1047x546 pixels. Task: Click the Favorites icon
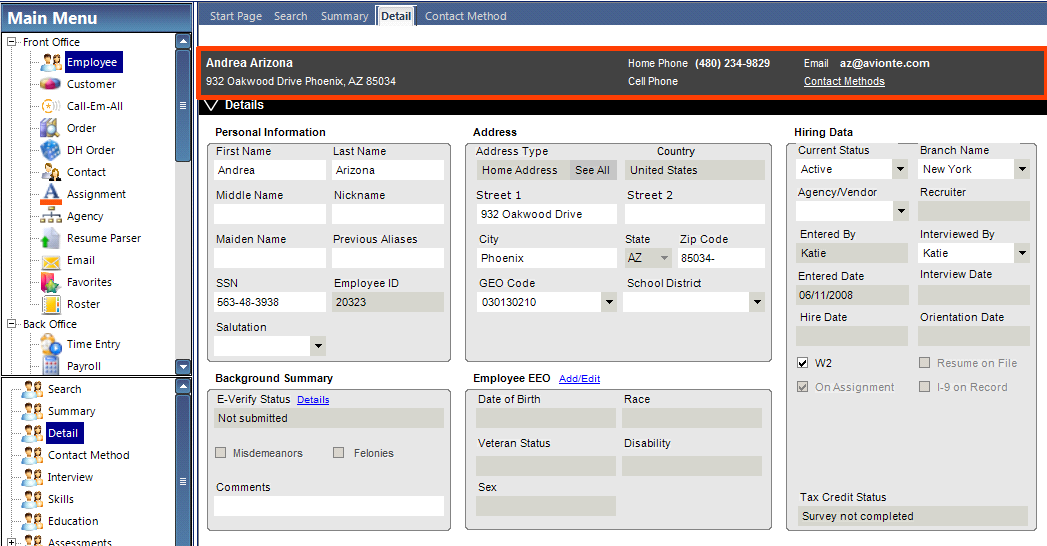coord(50,282)
